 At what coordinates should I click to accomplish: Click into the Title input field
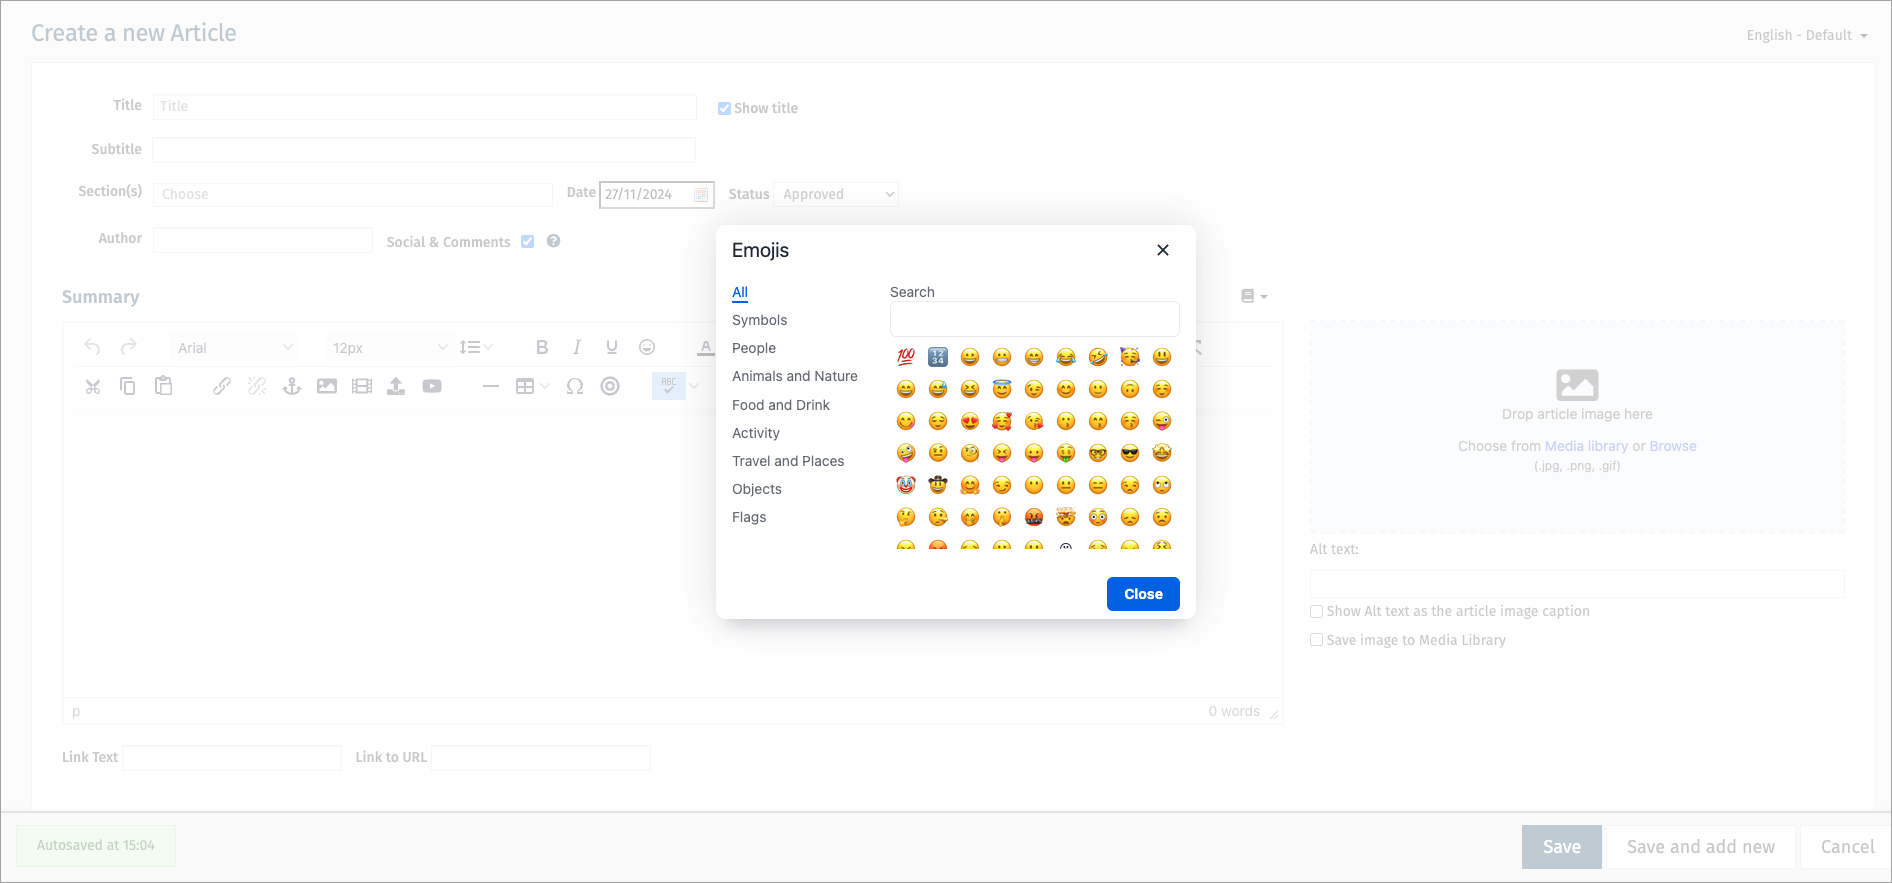425,106
